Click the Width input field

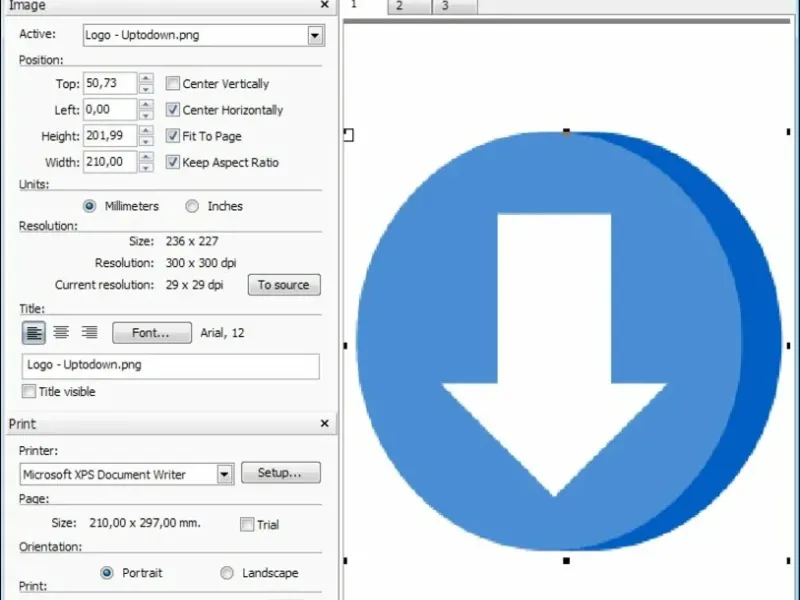pos(110,162)
